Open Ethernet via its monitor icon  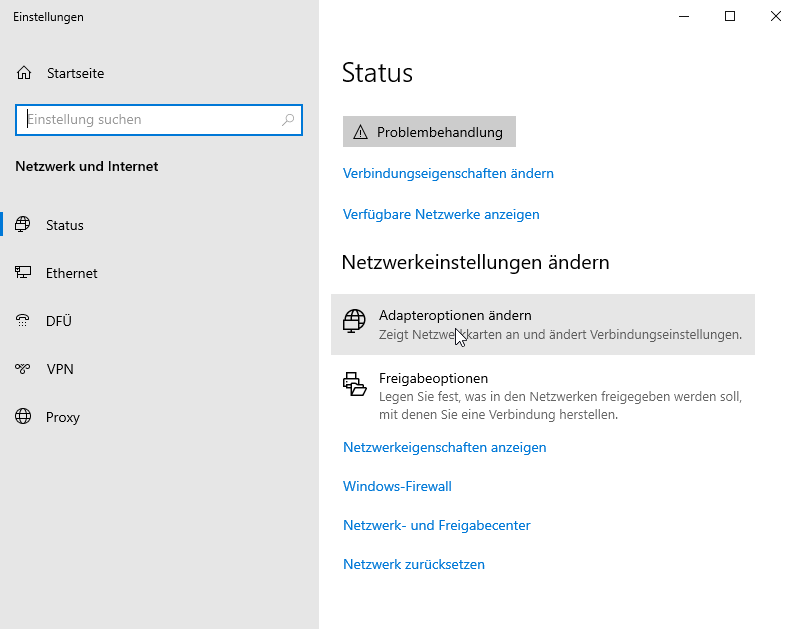coord(23,273)
